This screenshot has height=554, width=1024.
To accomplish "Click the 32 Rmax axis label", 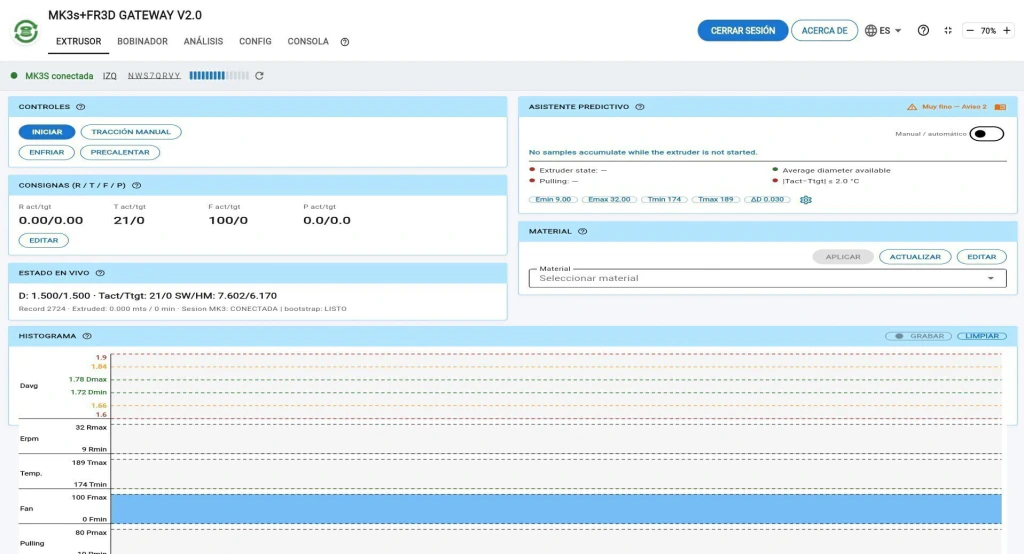I will tap(91, 428).
